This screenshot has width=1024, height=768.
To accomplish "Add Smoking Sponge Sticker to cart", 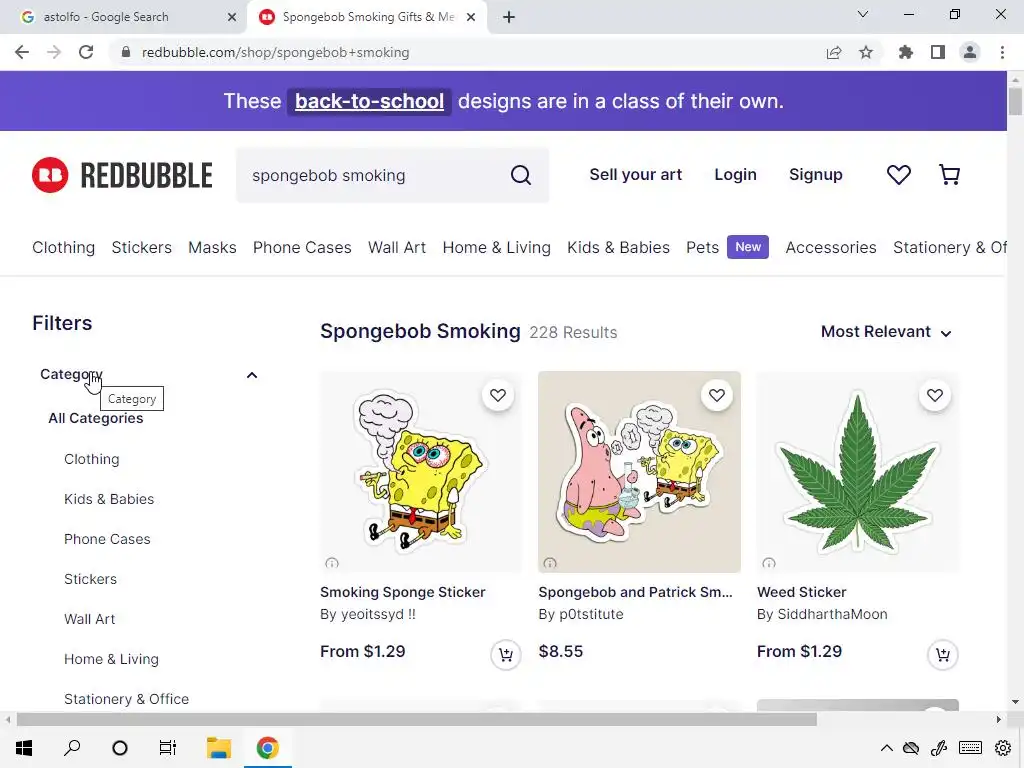I will pos(505,654).
